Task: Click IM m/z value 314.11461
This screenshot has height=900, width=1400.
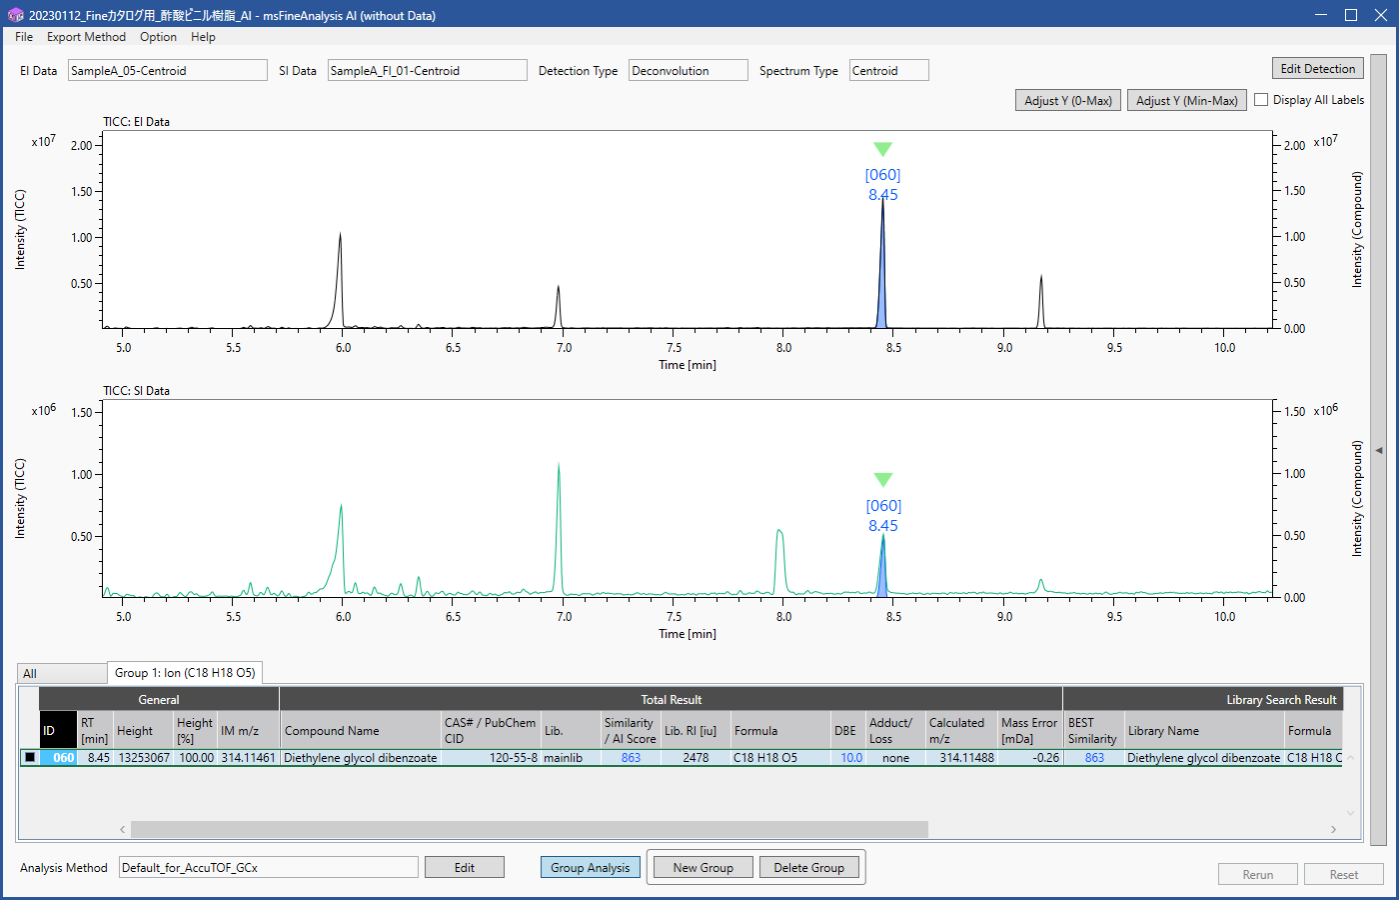Action: click(247, 758)
